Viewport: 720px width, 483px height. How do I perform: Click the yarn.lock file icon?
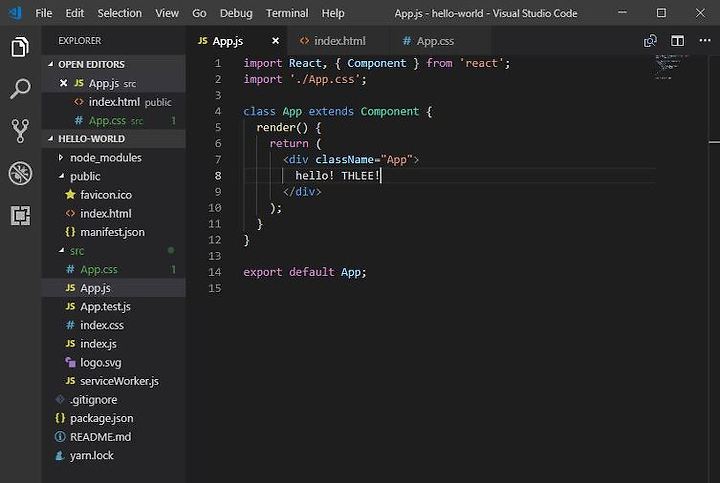click(x=60, y=455)
